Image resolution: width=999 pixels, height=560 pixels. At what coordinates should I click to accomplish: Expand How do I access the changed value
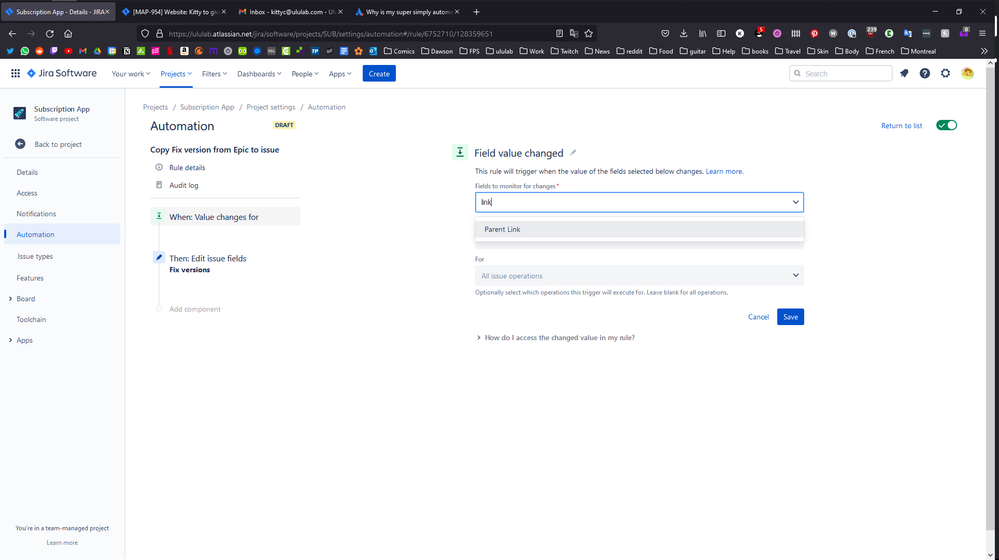coord(556,338)
